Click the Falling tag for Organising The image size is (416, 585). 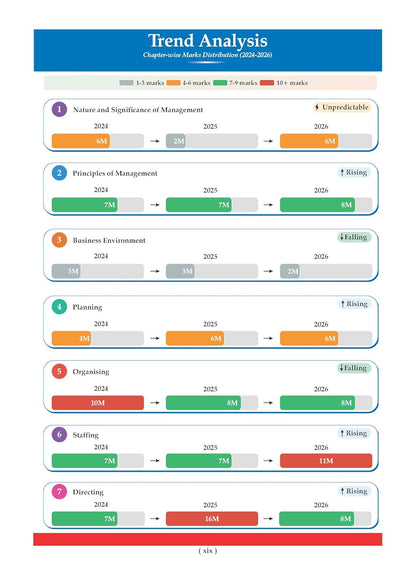coord(354,368)
